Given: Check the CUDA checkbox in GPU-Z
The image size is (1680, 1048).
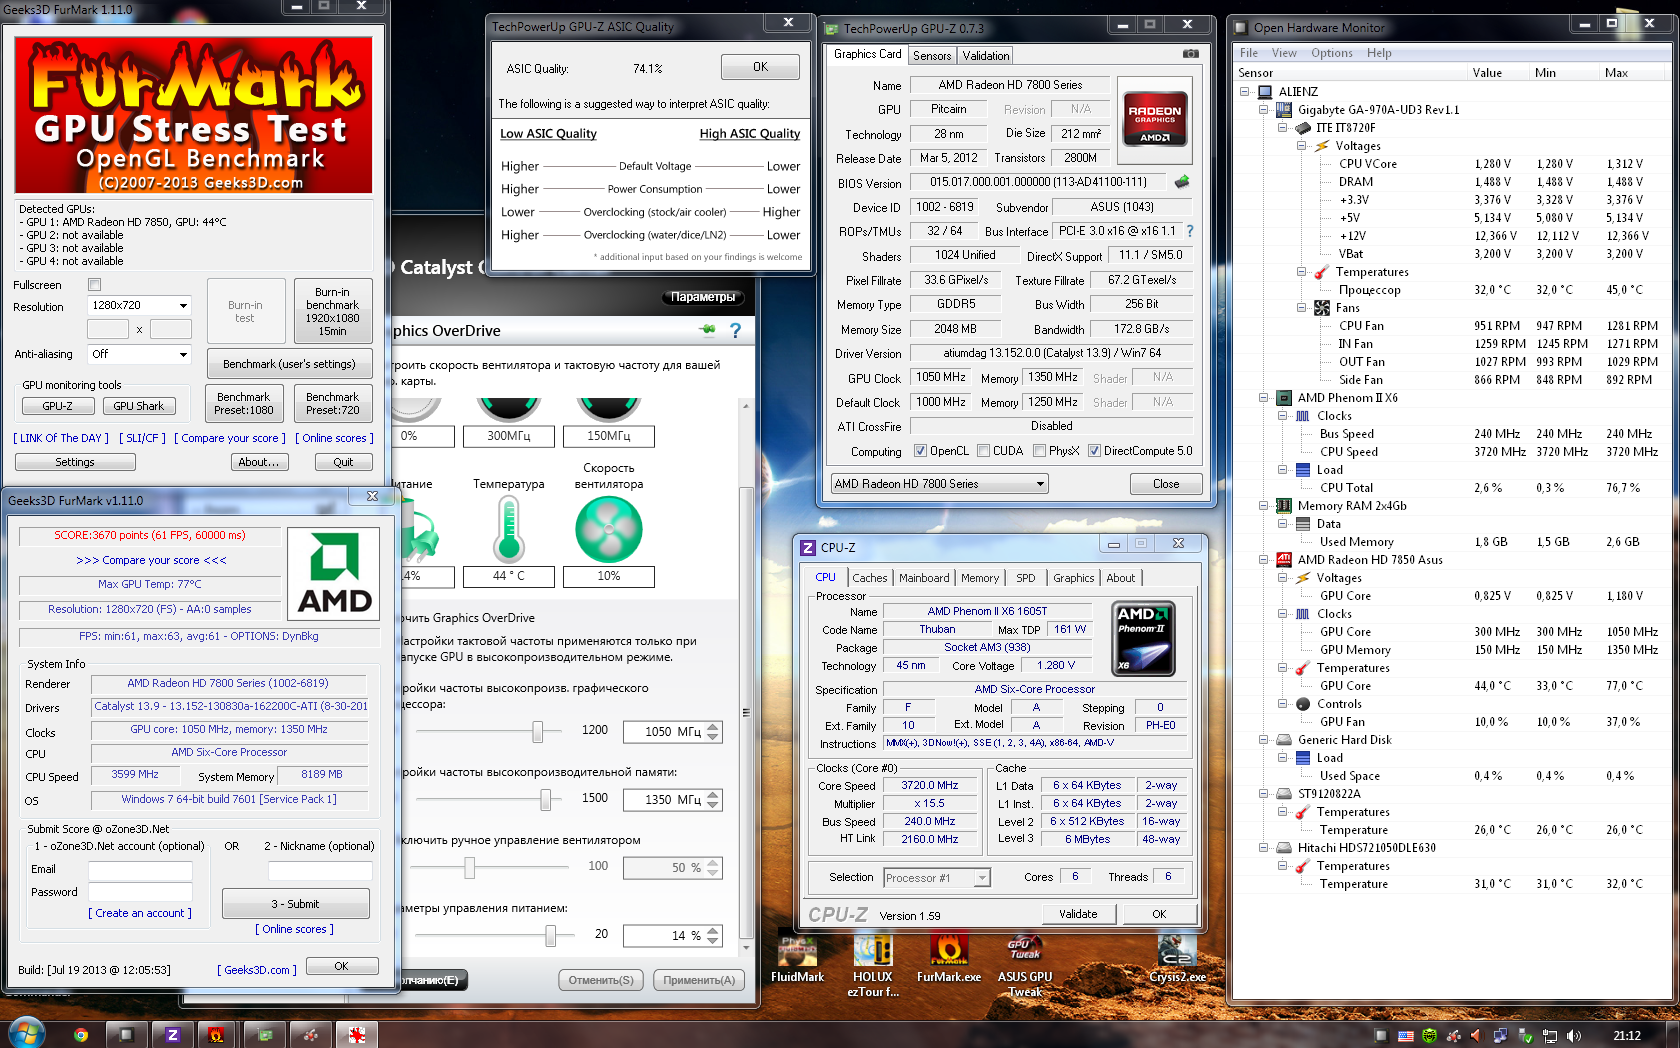Looking at the screenshot, I should pyautogui.click(x=984, y=451).
